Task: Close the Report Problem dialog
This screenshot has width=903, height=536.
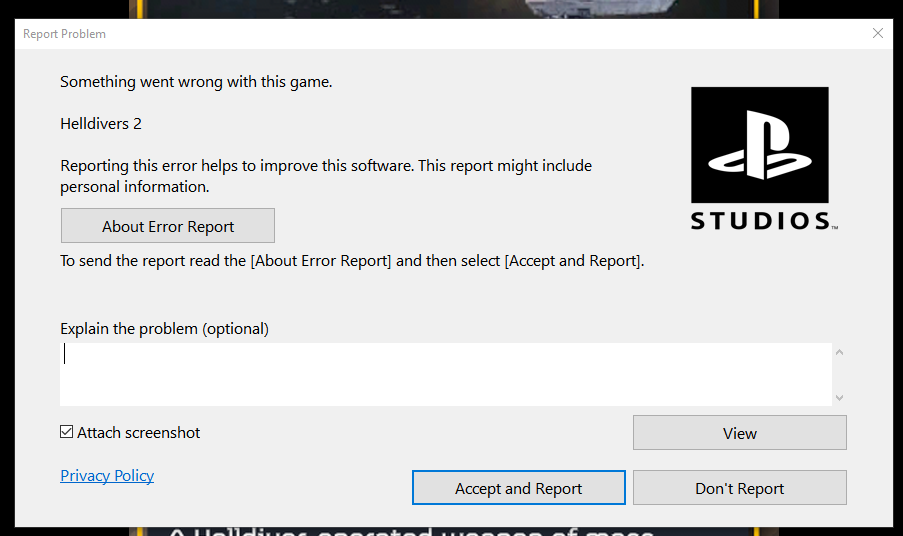Action: coord(878,33)
